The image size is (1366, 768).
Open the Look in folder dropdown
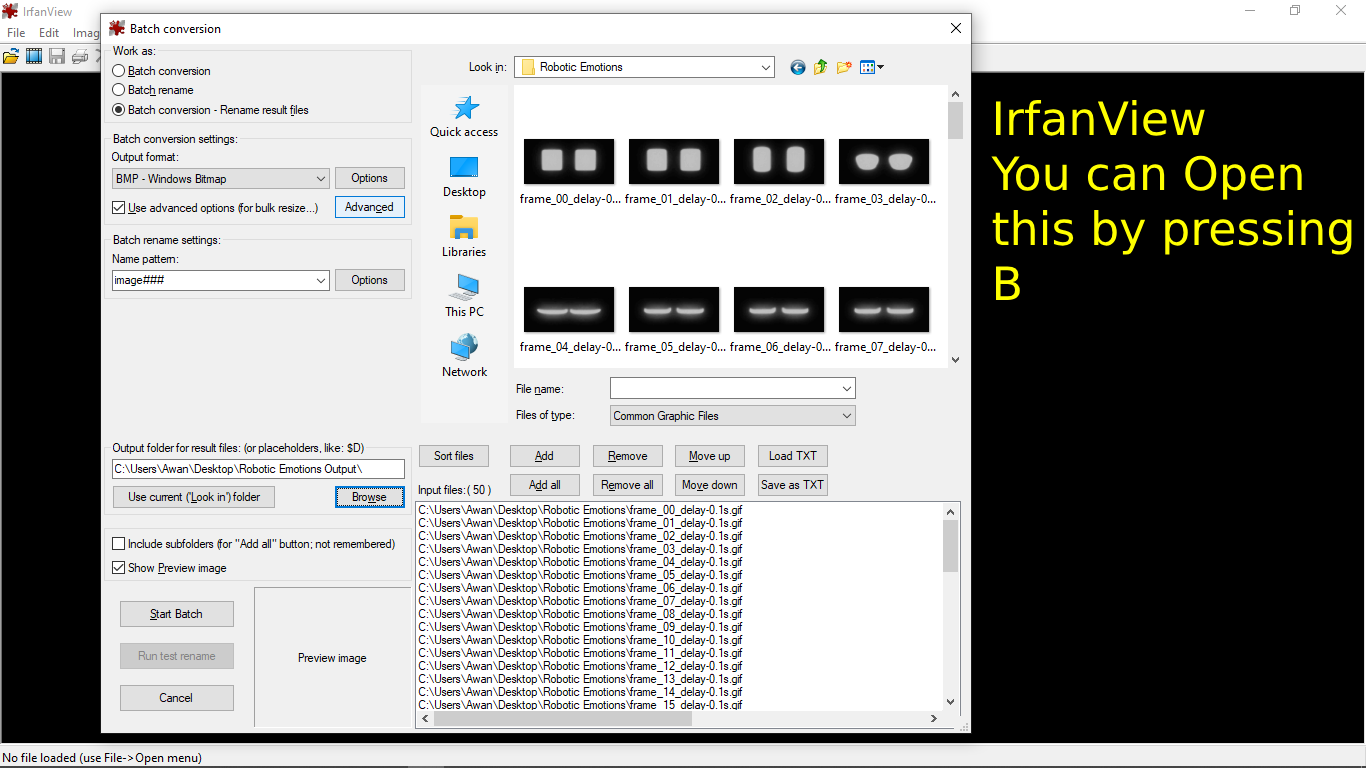pos(645,67)
